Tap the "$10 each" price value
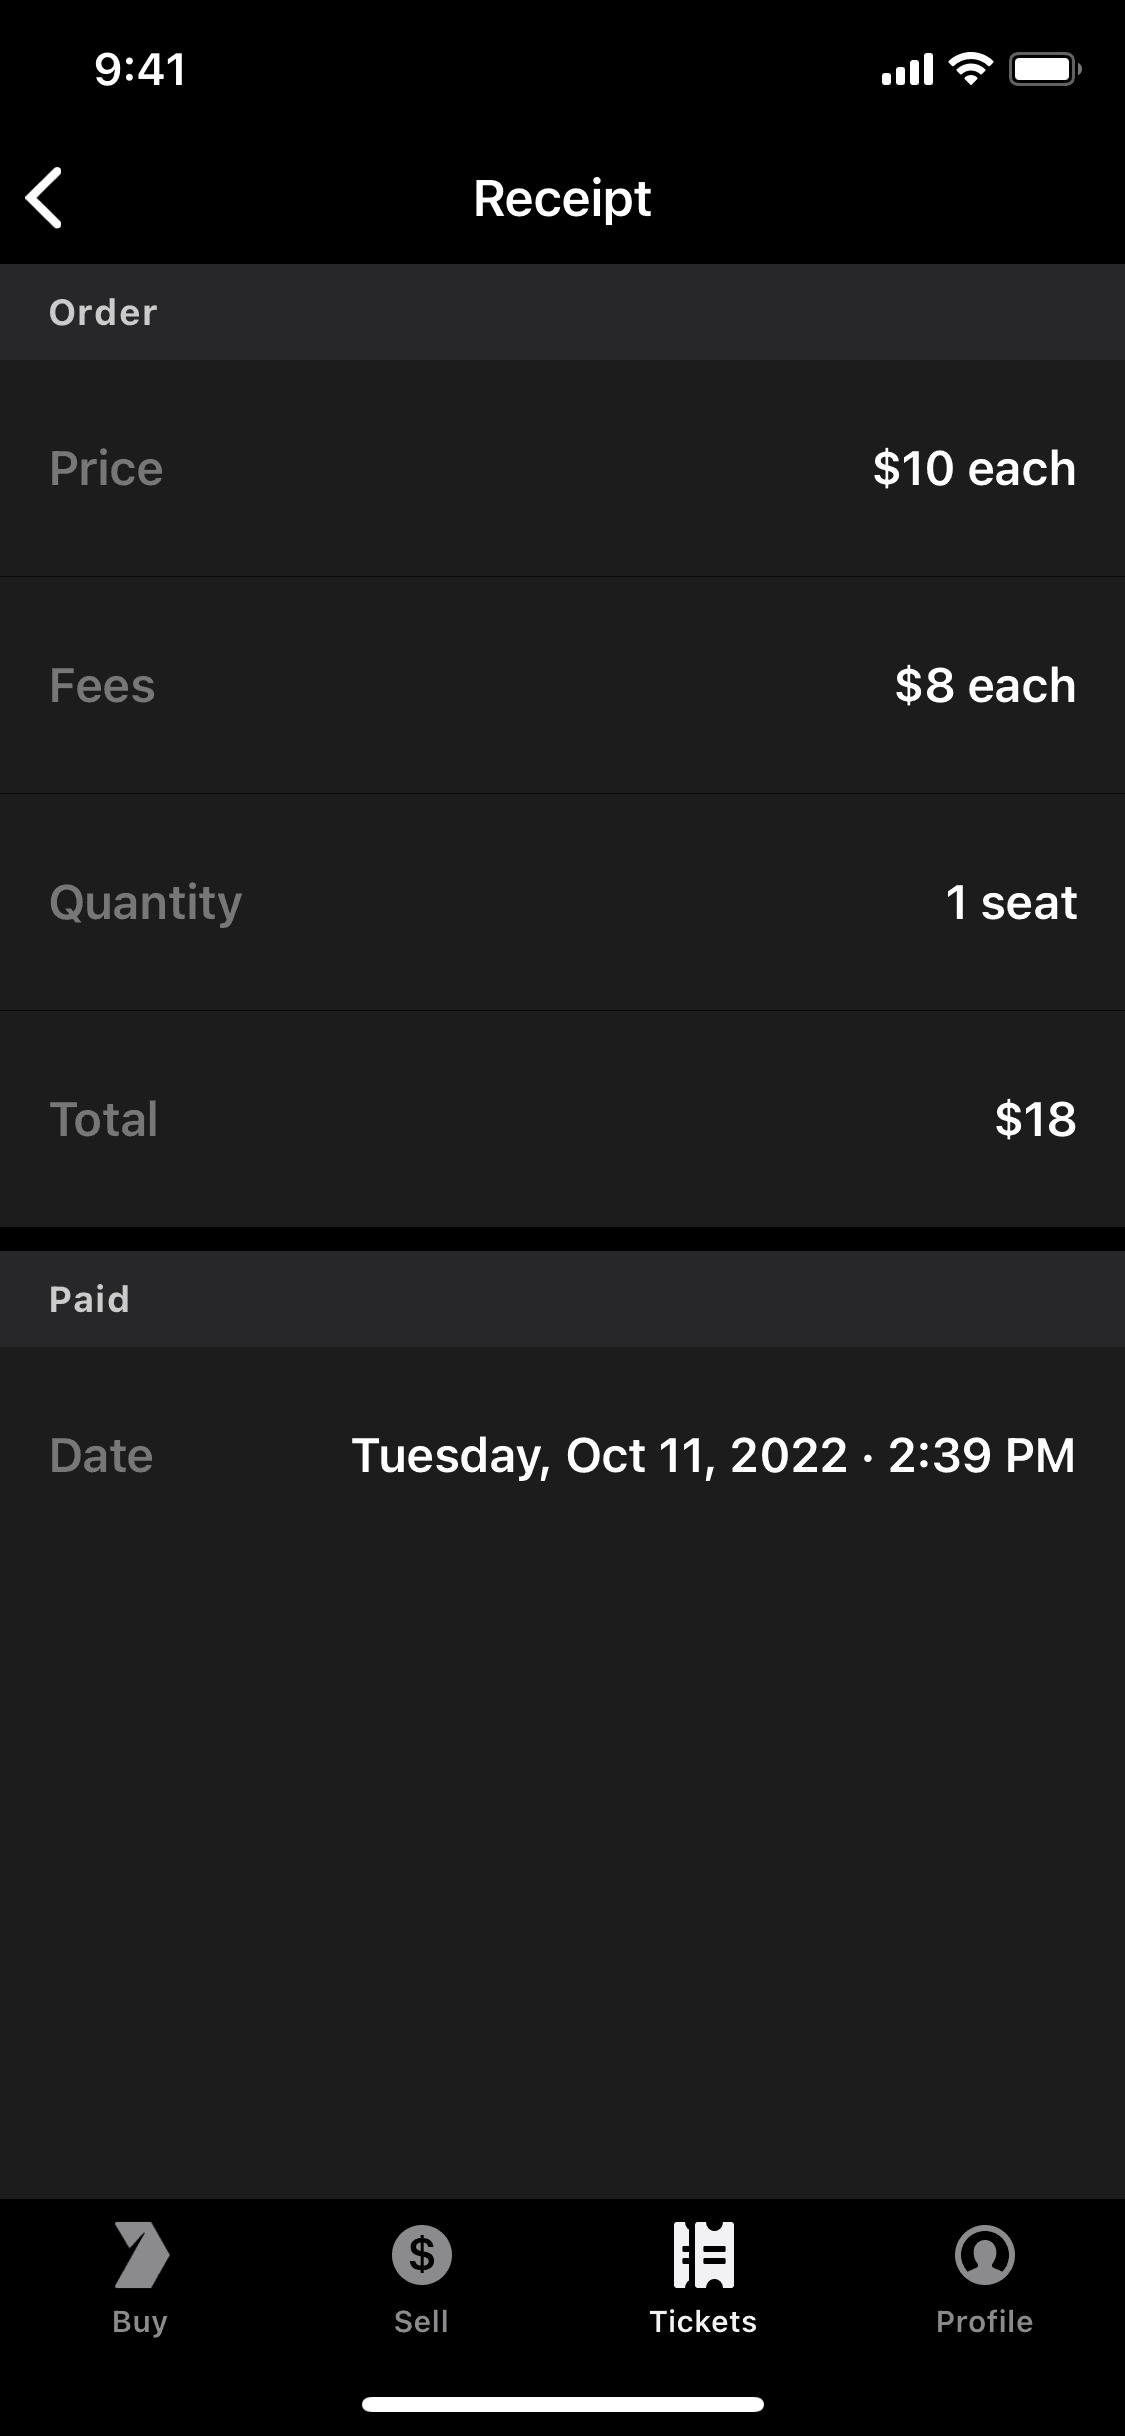Screen dimensions: 1125x2436 (974, 469)
